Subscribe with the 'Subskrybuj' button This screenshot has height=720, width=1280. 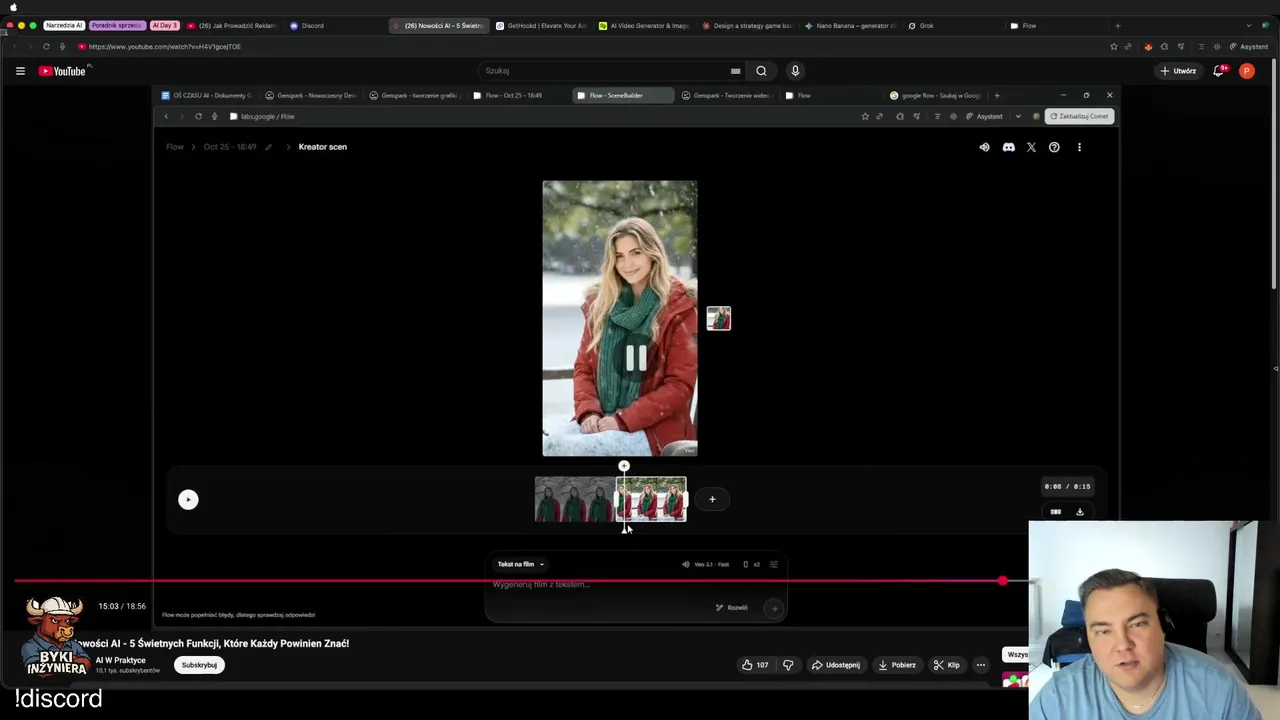click(199, 665)
